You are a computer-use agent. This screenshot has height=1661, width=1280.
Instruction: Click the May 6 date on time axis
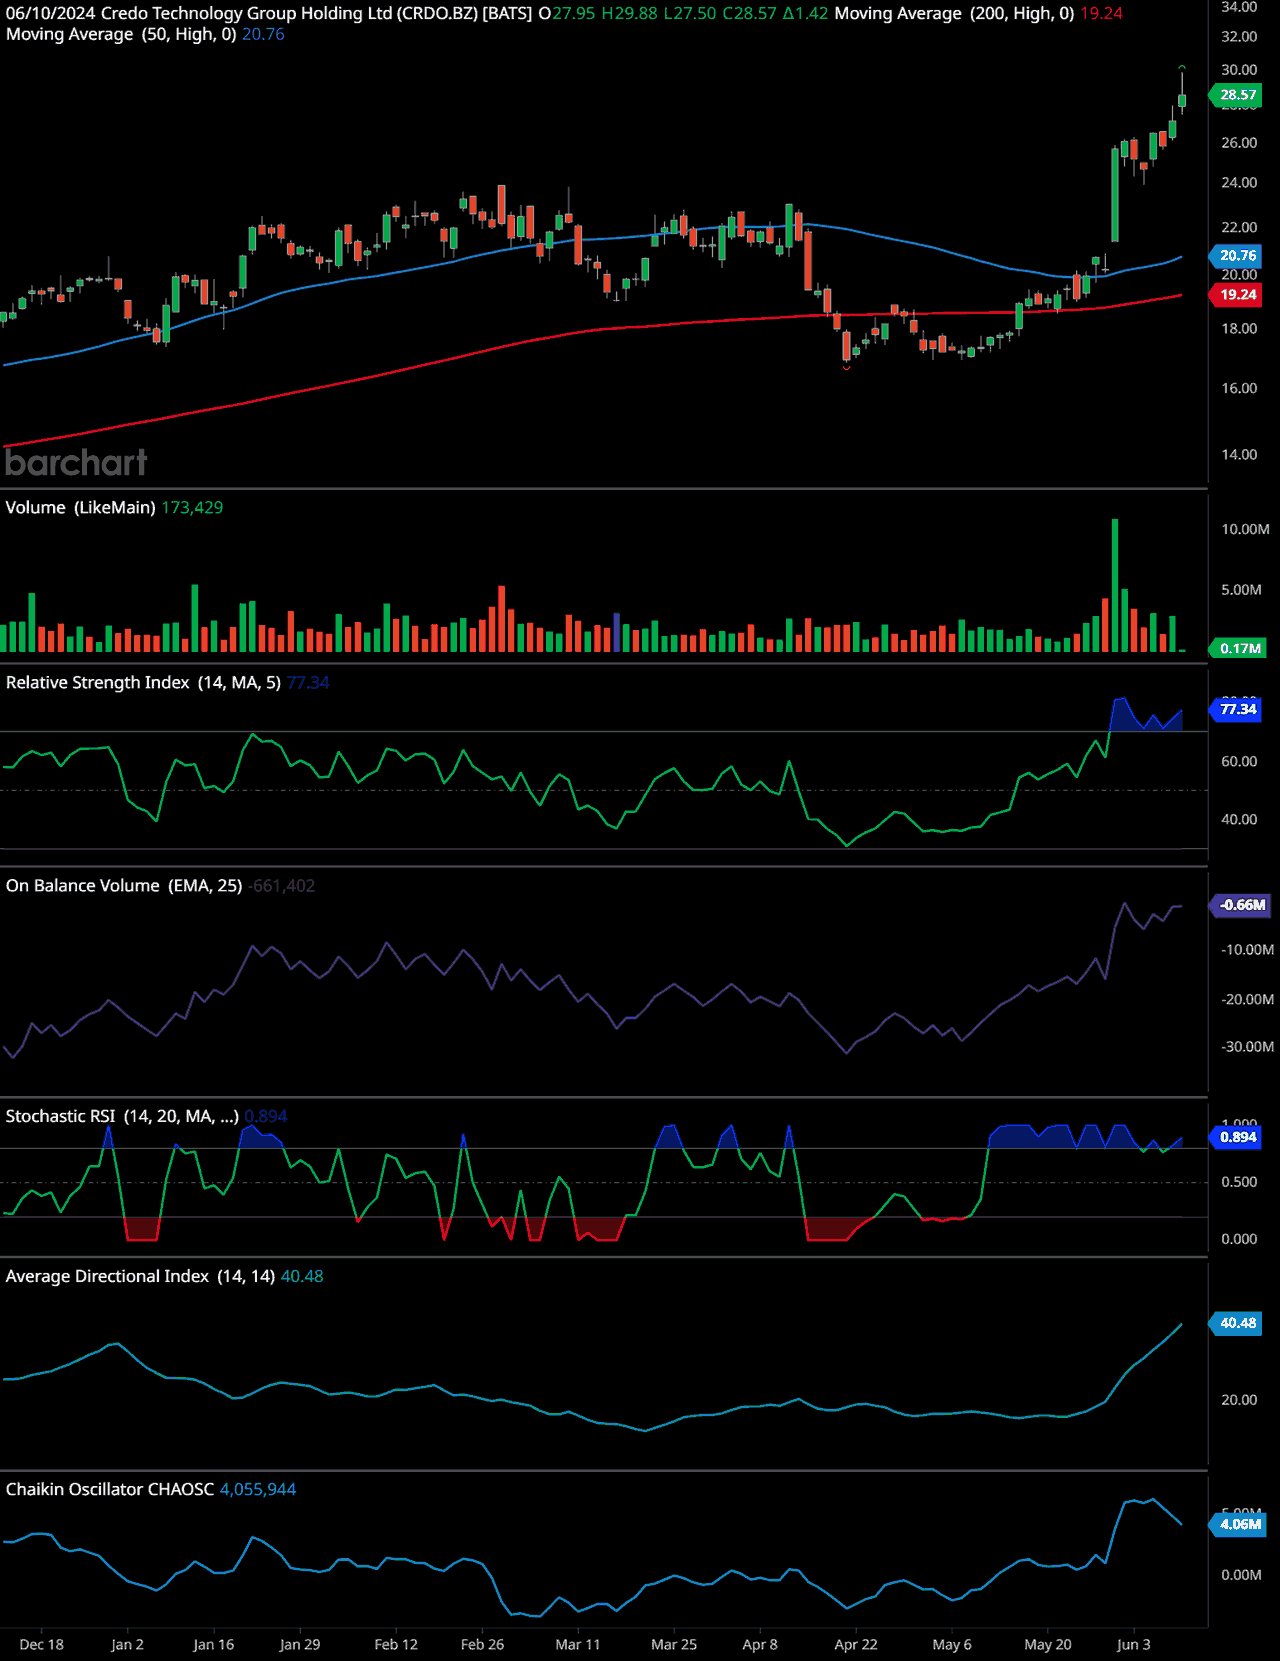[x=952, y=1644]
